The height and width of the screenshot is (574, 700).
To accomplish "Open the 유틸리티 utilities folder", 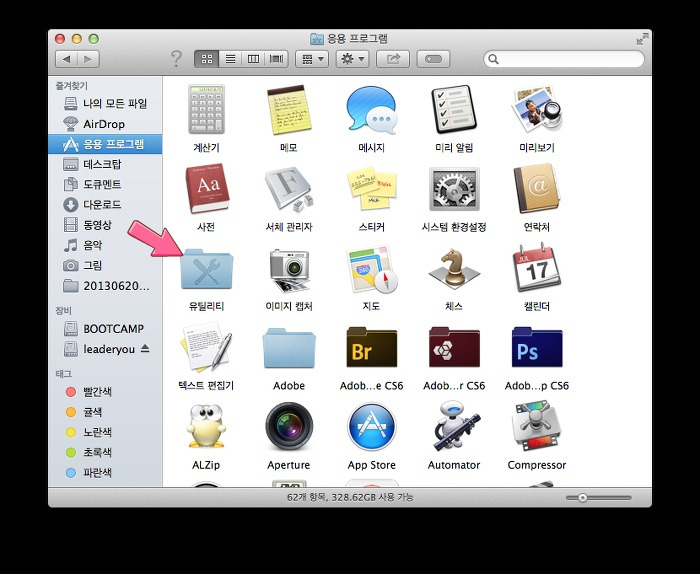I will point(206,269).
